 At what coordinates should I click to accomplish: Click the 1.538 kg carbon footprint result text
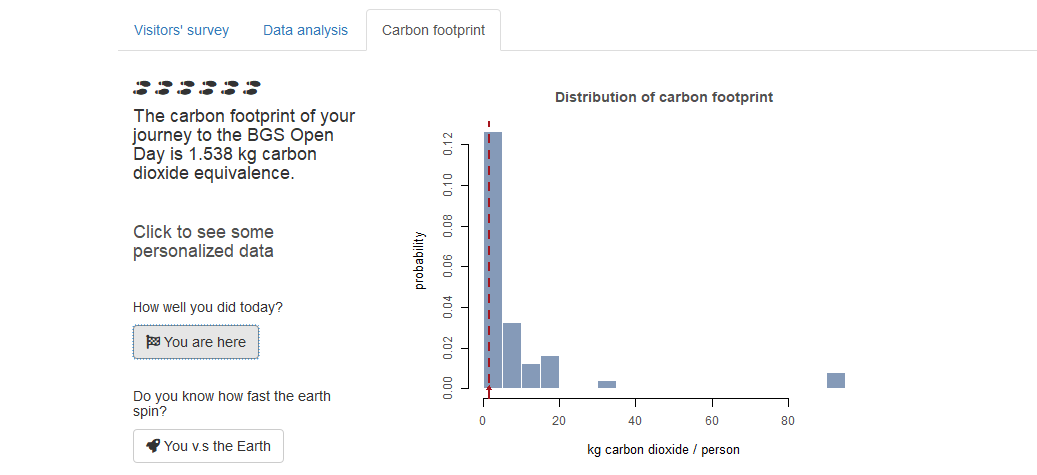coord(243,145)
